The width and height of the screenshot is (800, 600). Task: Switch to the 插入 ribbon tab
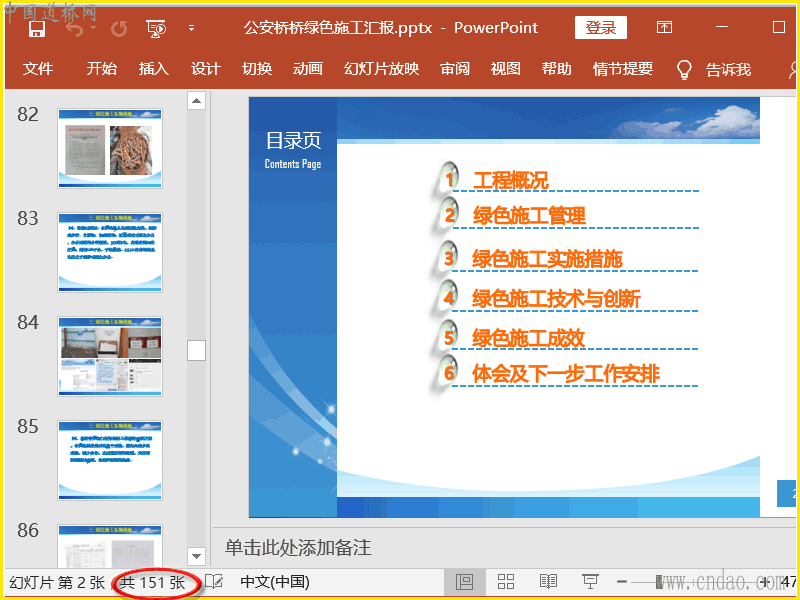click(154, 68)
